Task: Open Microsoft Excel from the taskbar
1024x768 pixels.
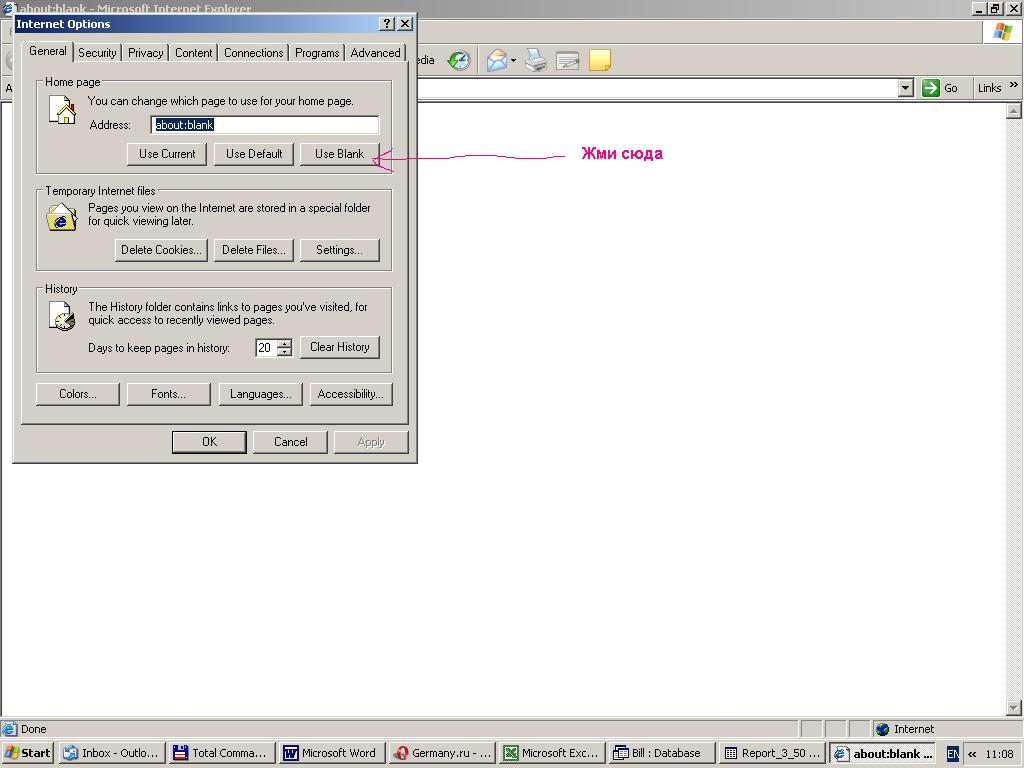Action: tap(550, 753)
